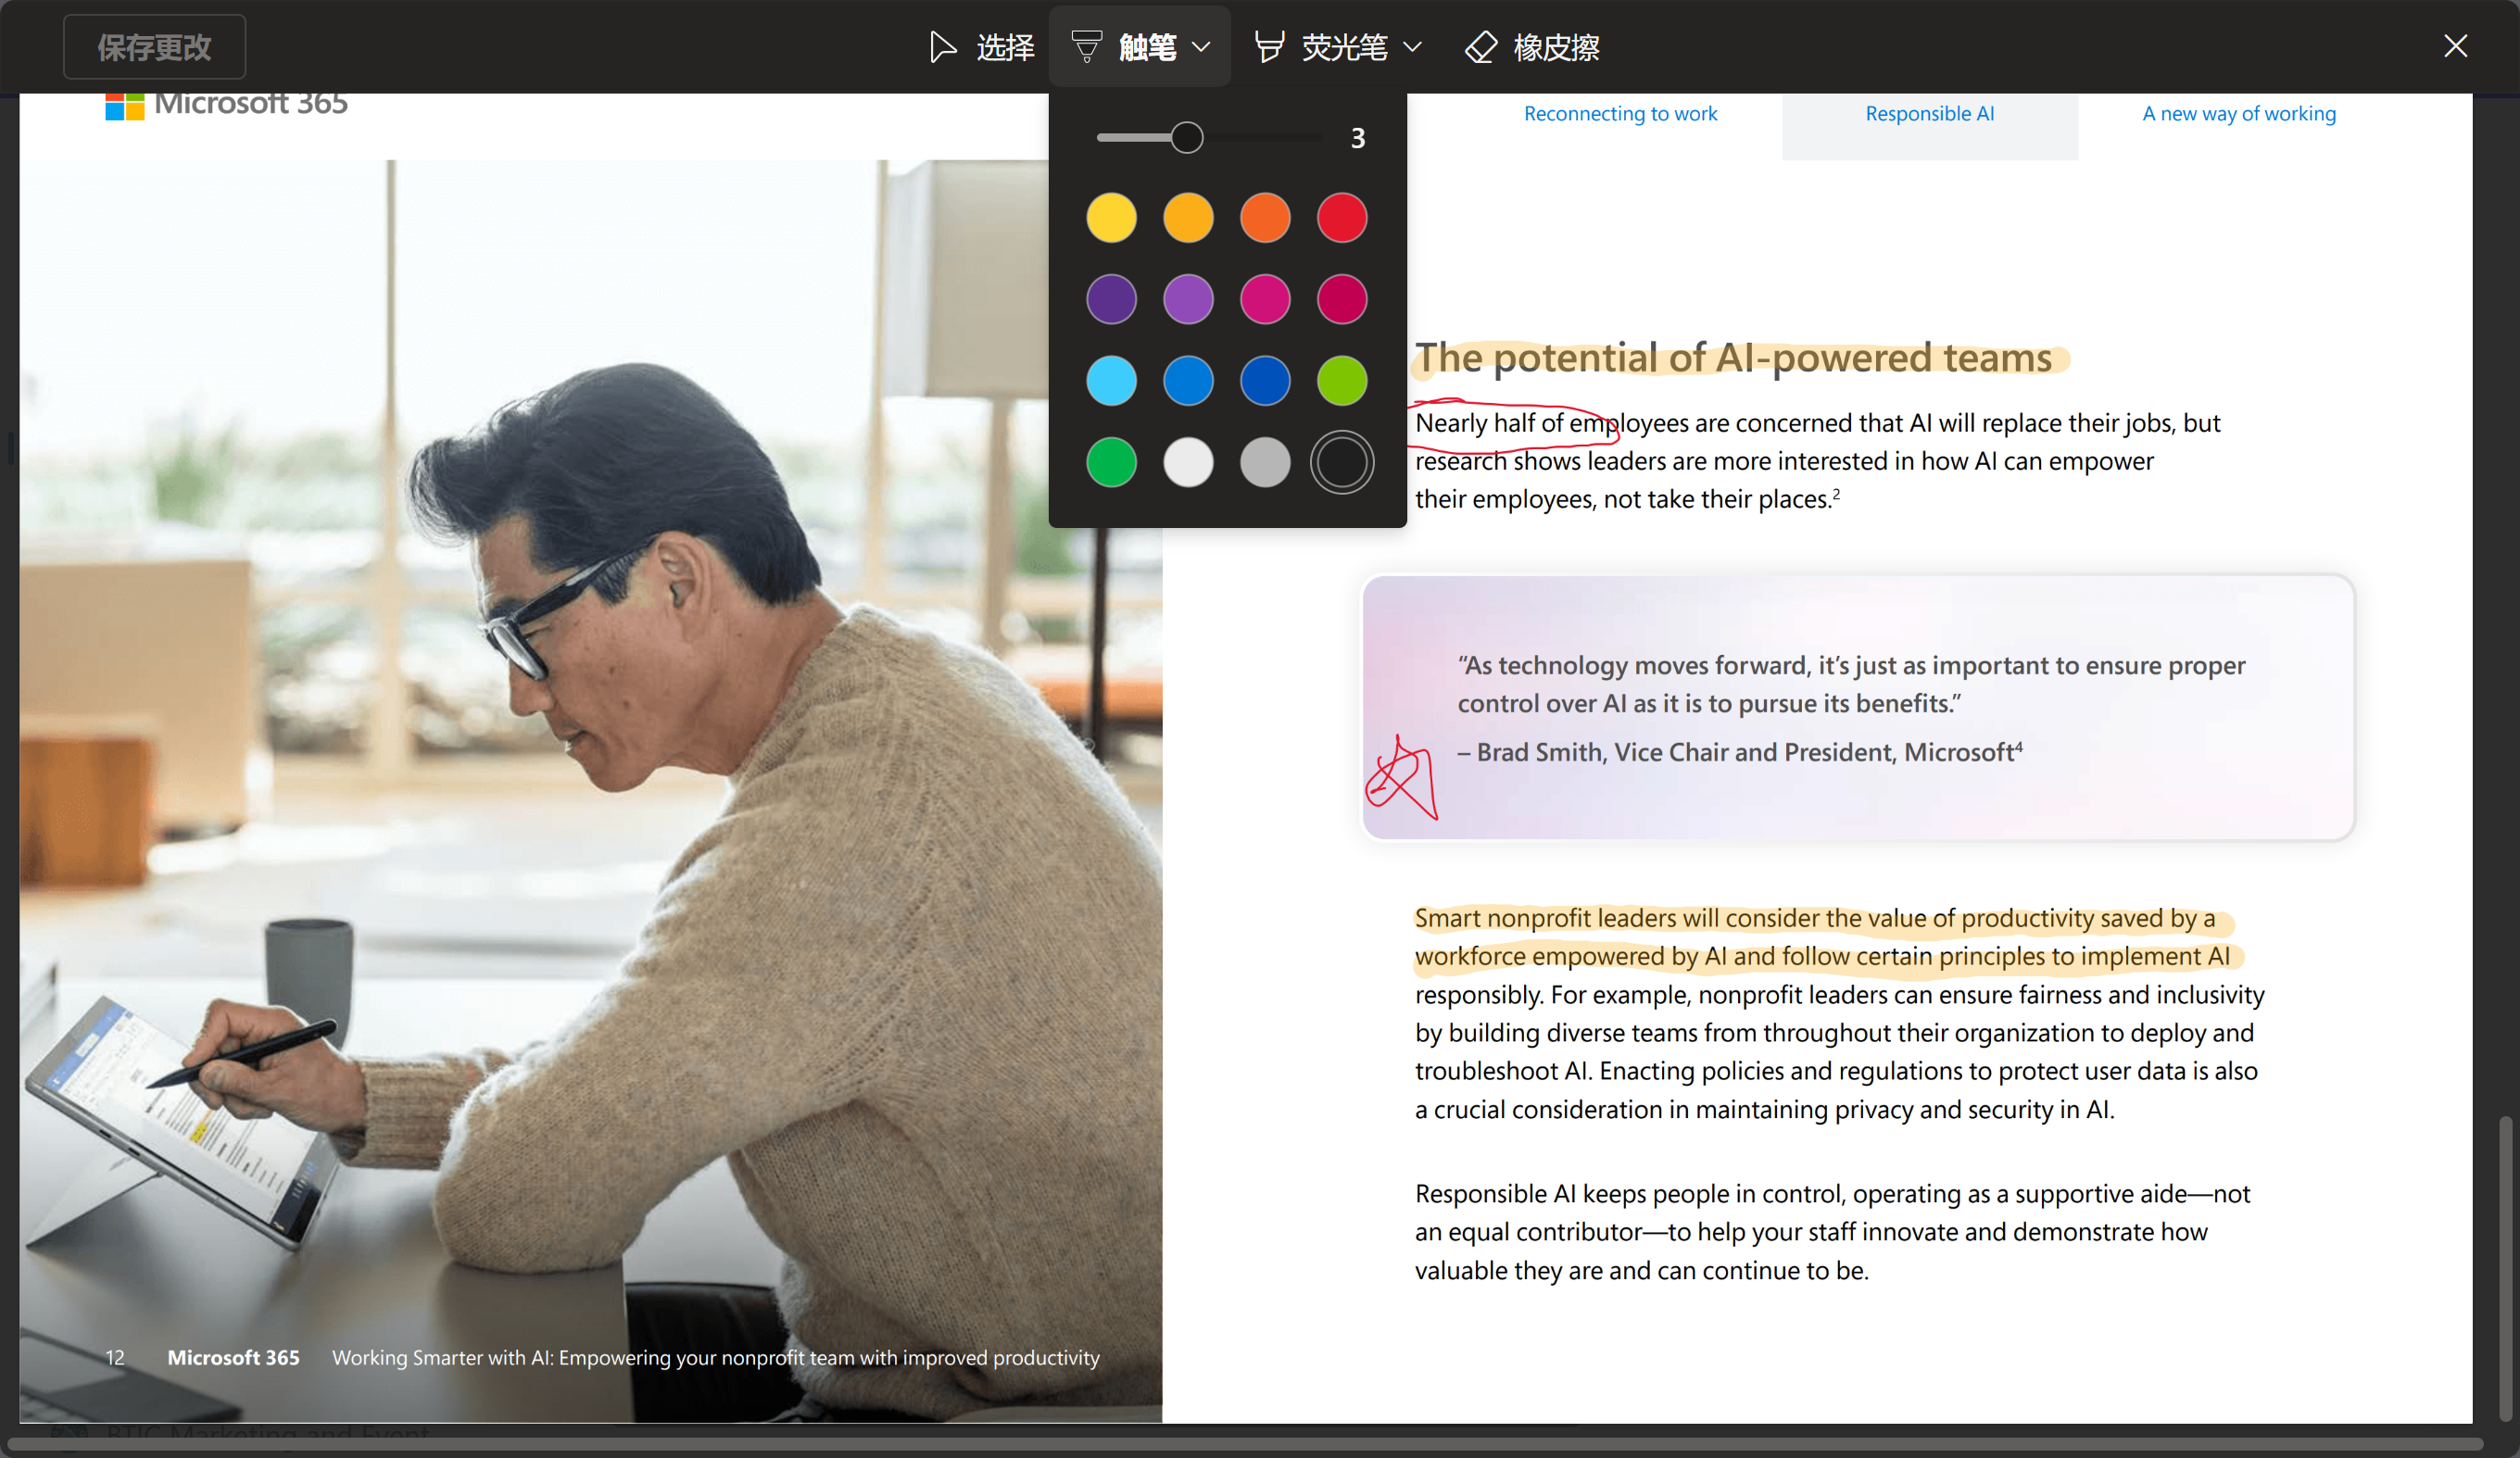Select the dark purple color swatch
2520x1458 pixels.
click(1111, 299)
